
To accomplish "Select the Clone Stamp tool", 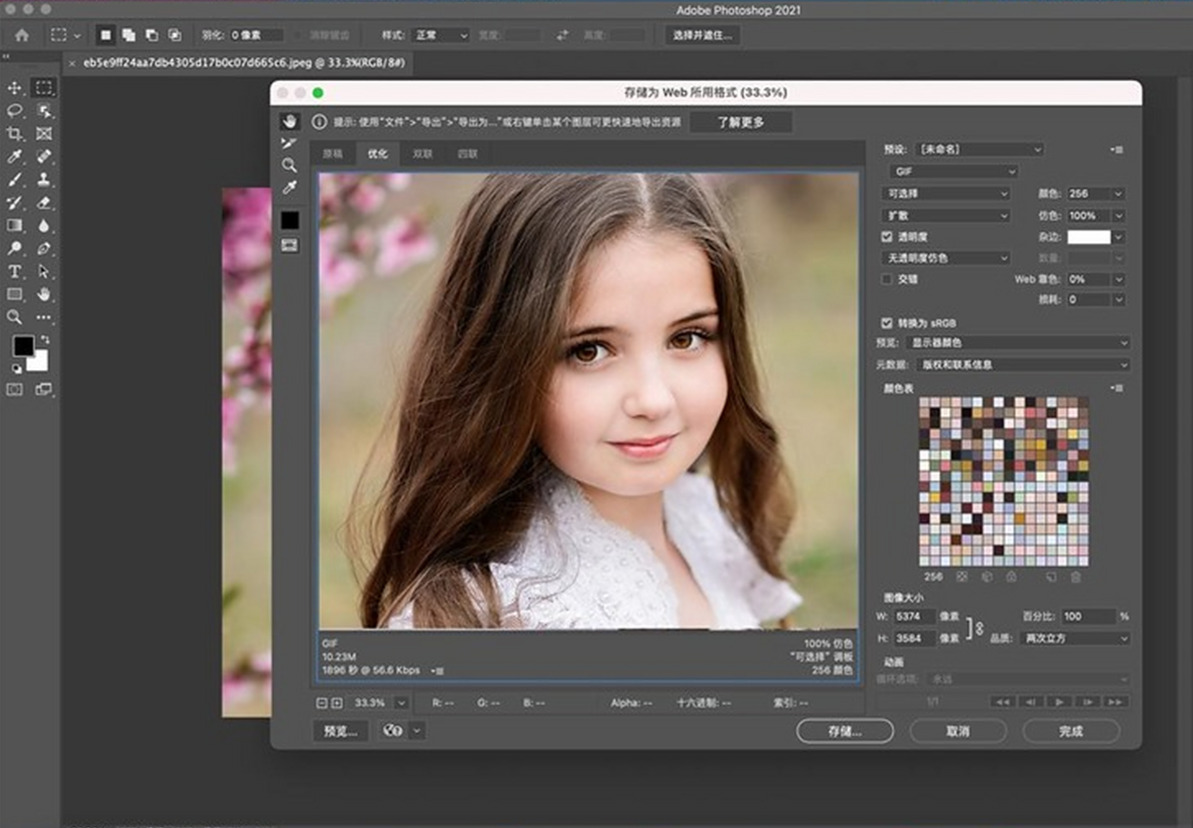I will tap(44, 180).
